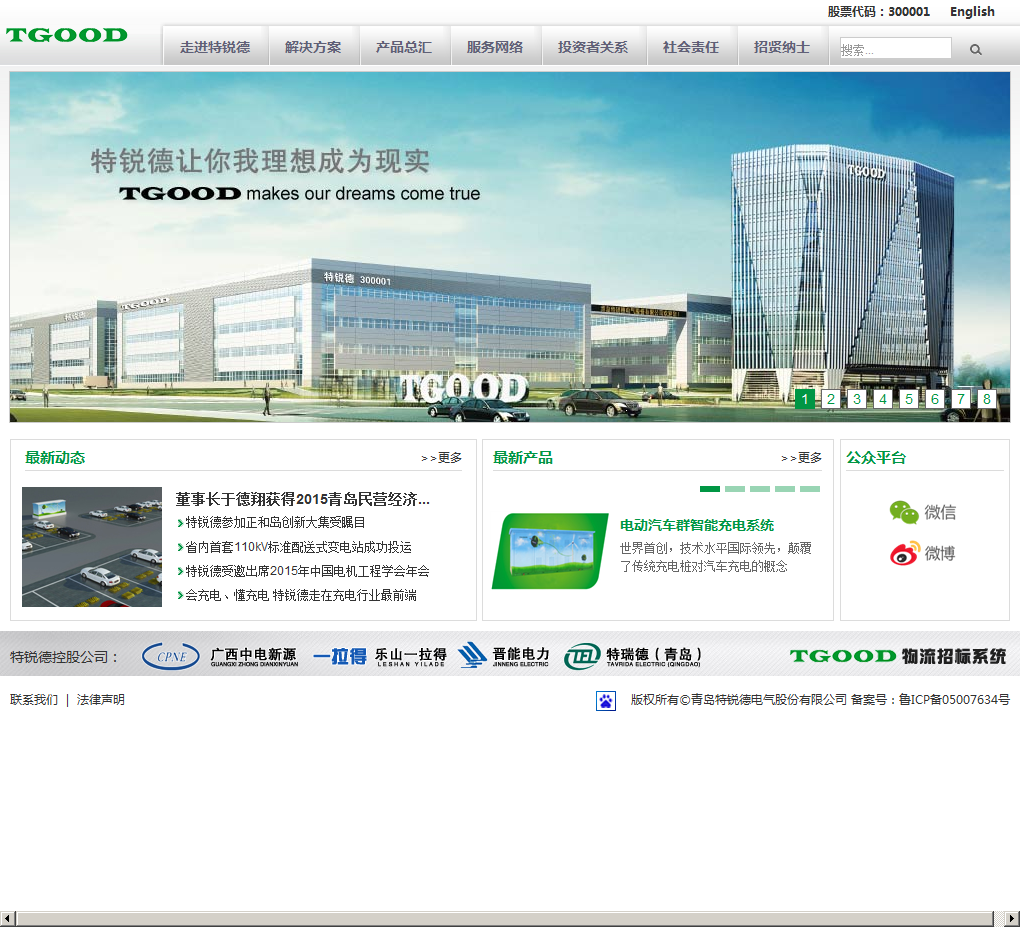Screen dimensions: 1020x927
Task: Select the first product carousel indicator bar
Action: tap(710, 489)
